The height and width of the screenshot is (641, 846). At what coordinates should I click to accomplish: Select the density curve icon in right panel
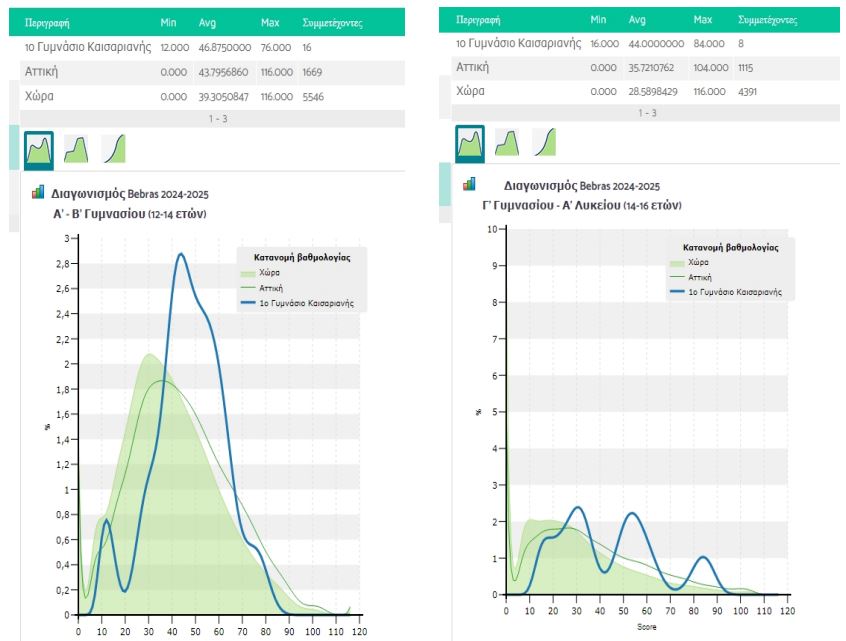(470, 144)
